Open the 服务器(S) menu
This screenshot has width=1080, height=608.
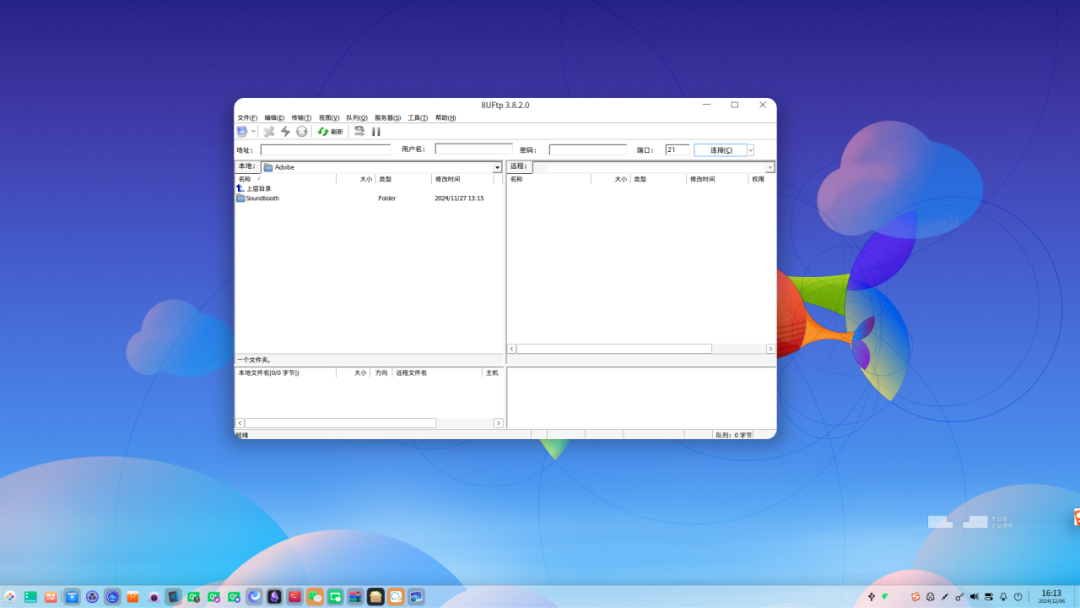pos(387,118)
